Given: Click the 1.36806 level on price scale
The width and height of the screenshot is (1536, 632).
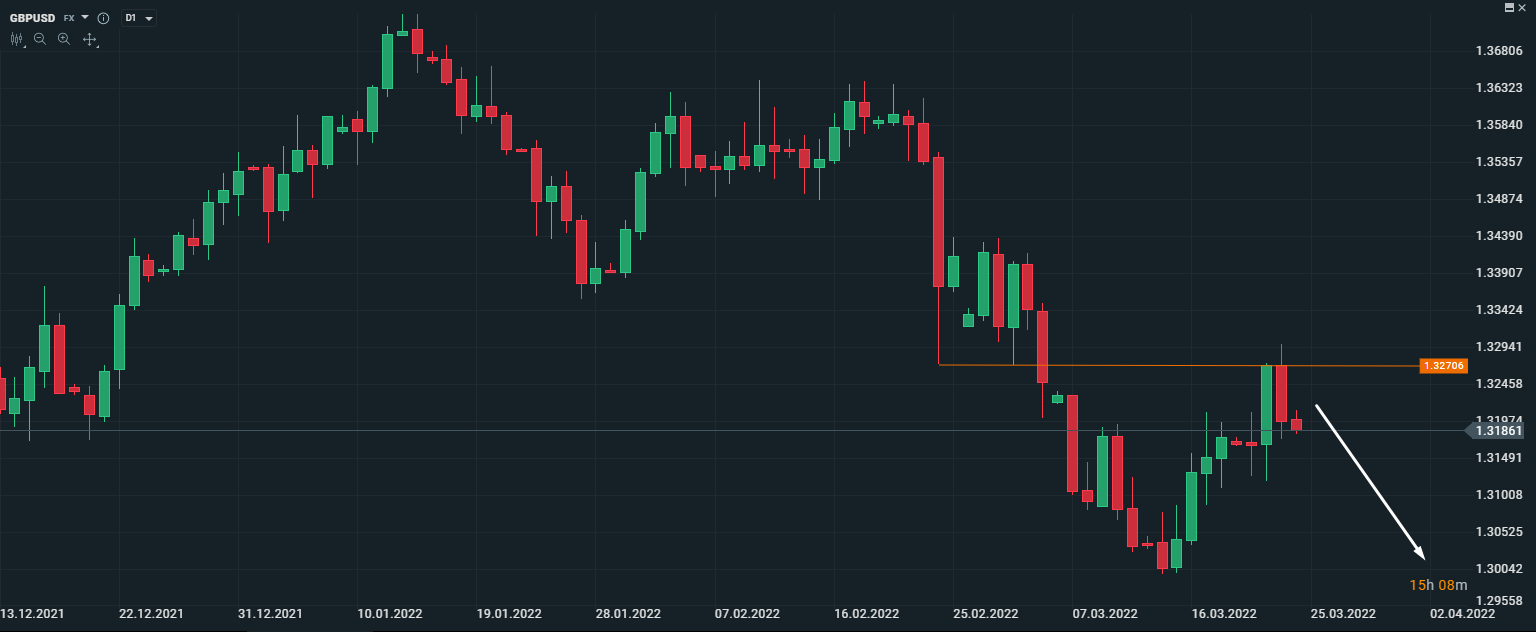Looking at the screenshot, I should coord(1499,51).
